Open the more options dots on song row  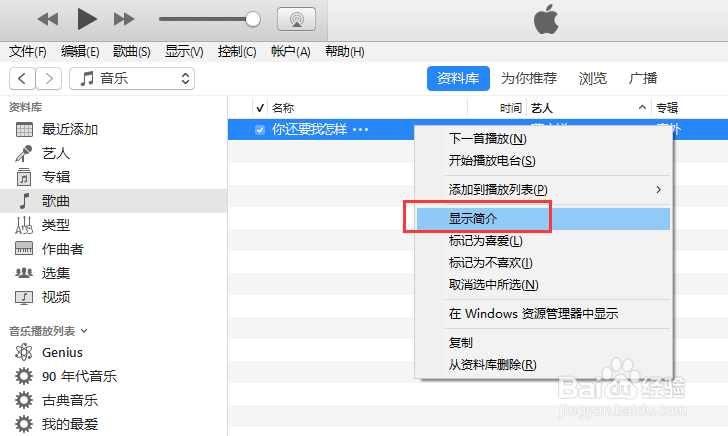(361, 130)
